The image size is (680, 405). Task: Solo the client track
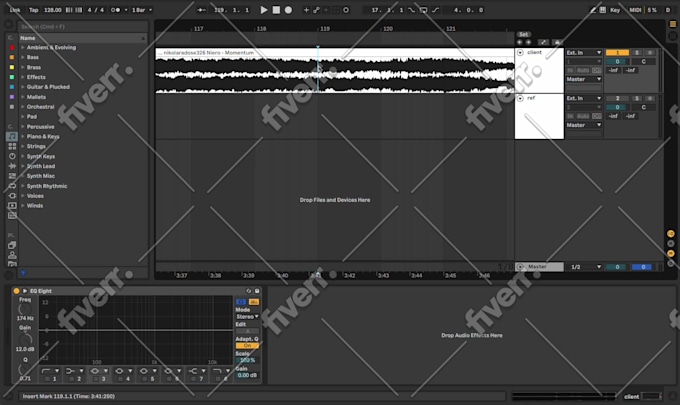point(637,52)
